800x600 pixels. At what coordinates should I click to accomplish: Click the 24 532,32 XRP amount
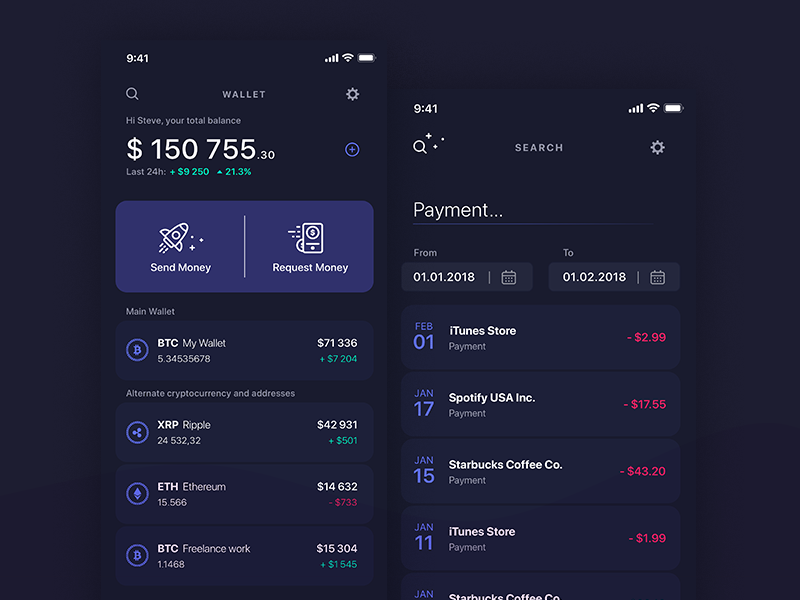tap(179, 440)
